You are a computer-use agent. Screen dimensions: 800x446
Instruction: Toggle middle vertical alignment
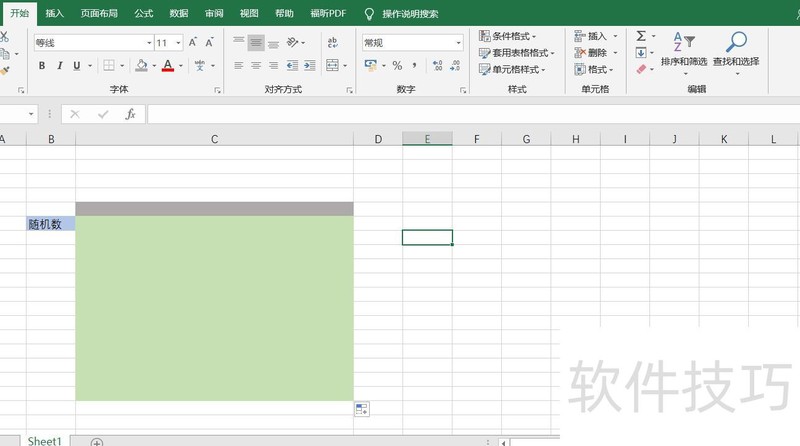point(256,43)
